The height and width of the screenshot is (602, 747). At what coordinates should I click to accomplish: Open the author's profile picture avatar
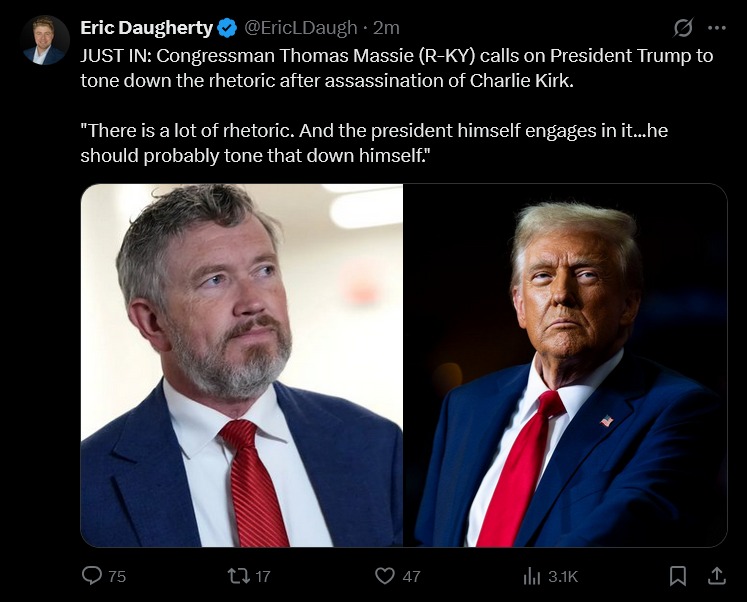click(x=44, y=40)
